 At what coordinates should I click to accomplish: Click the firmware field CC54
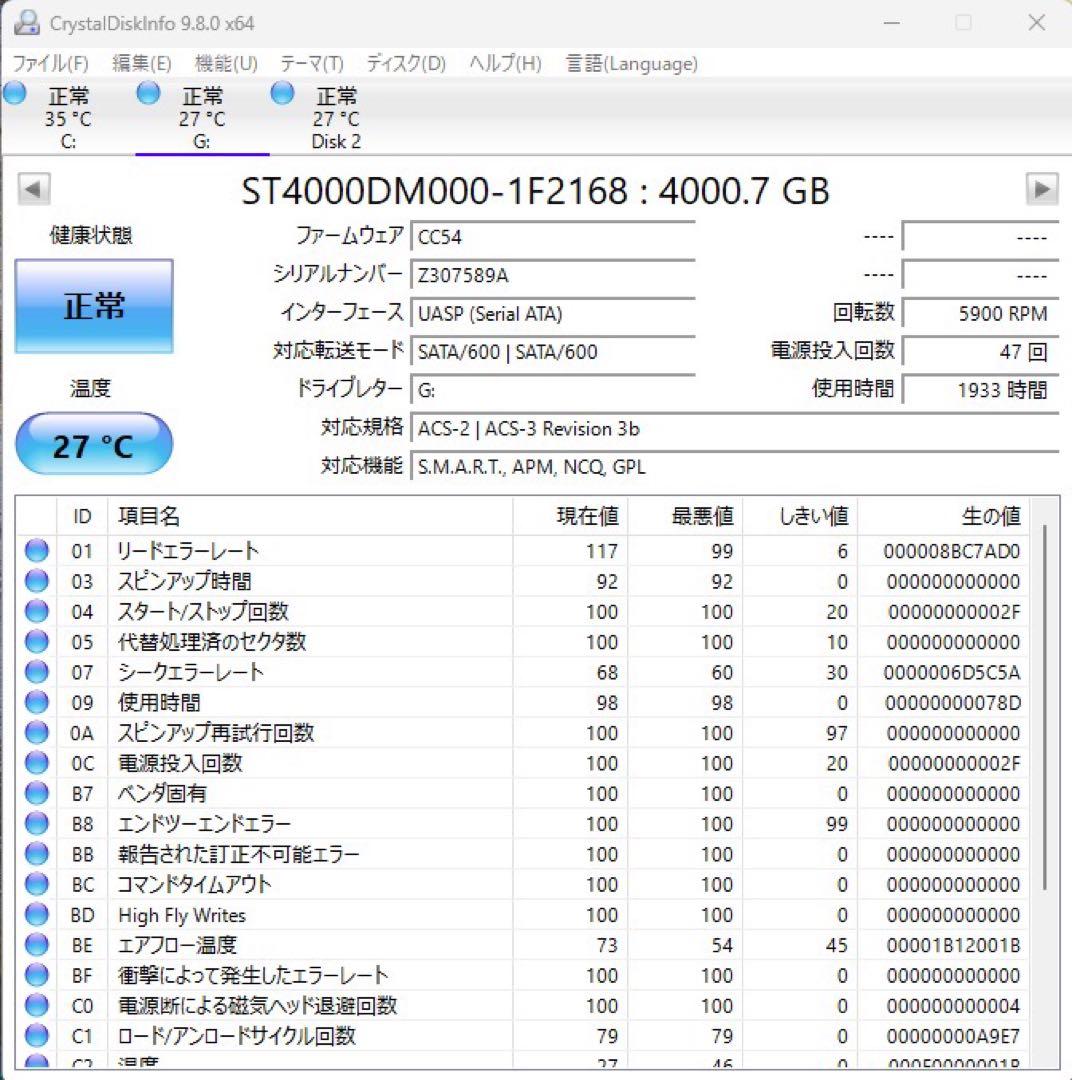pos(552,238)
